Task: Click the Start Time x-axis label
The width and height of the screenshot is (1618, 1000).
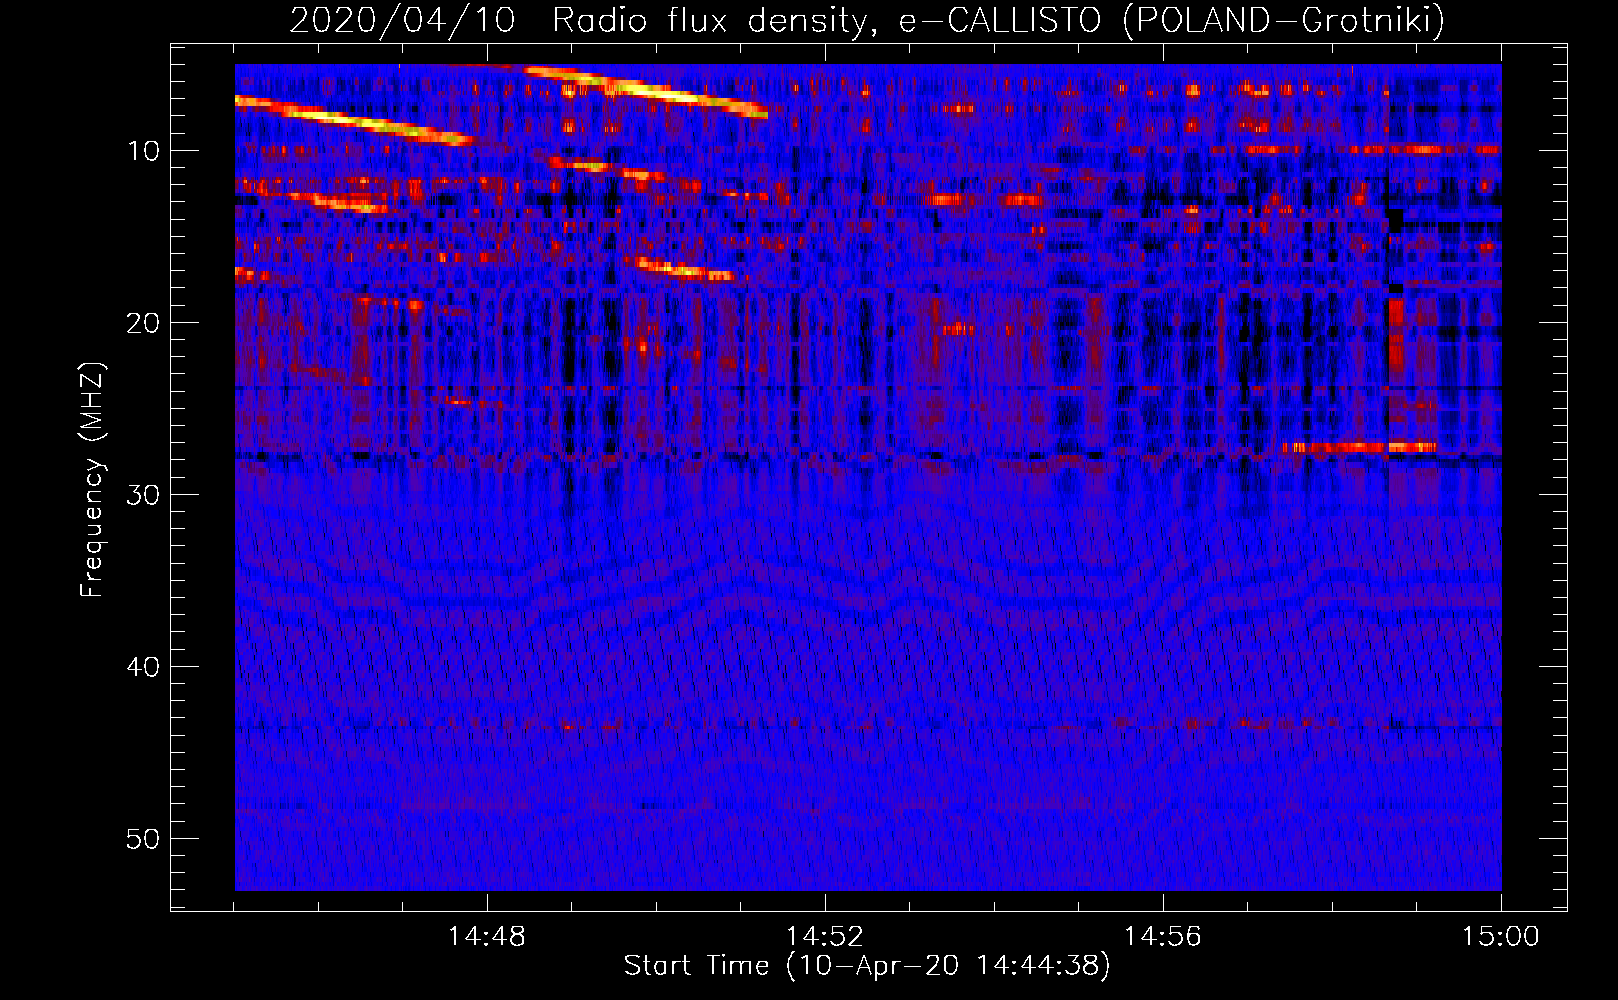Action: pyautogui.click(x=867, y=966)
